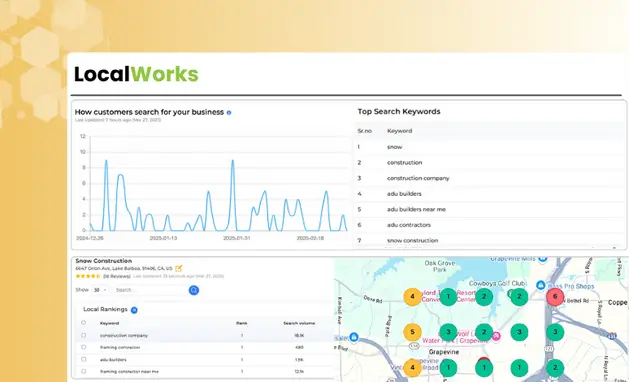Click the 'Local Rankings' heading
This screenshot has width=629, height=382.
pos(105,309)
